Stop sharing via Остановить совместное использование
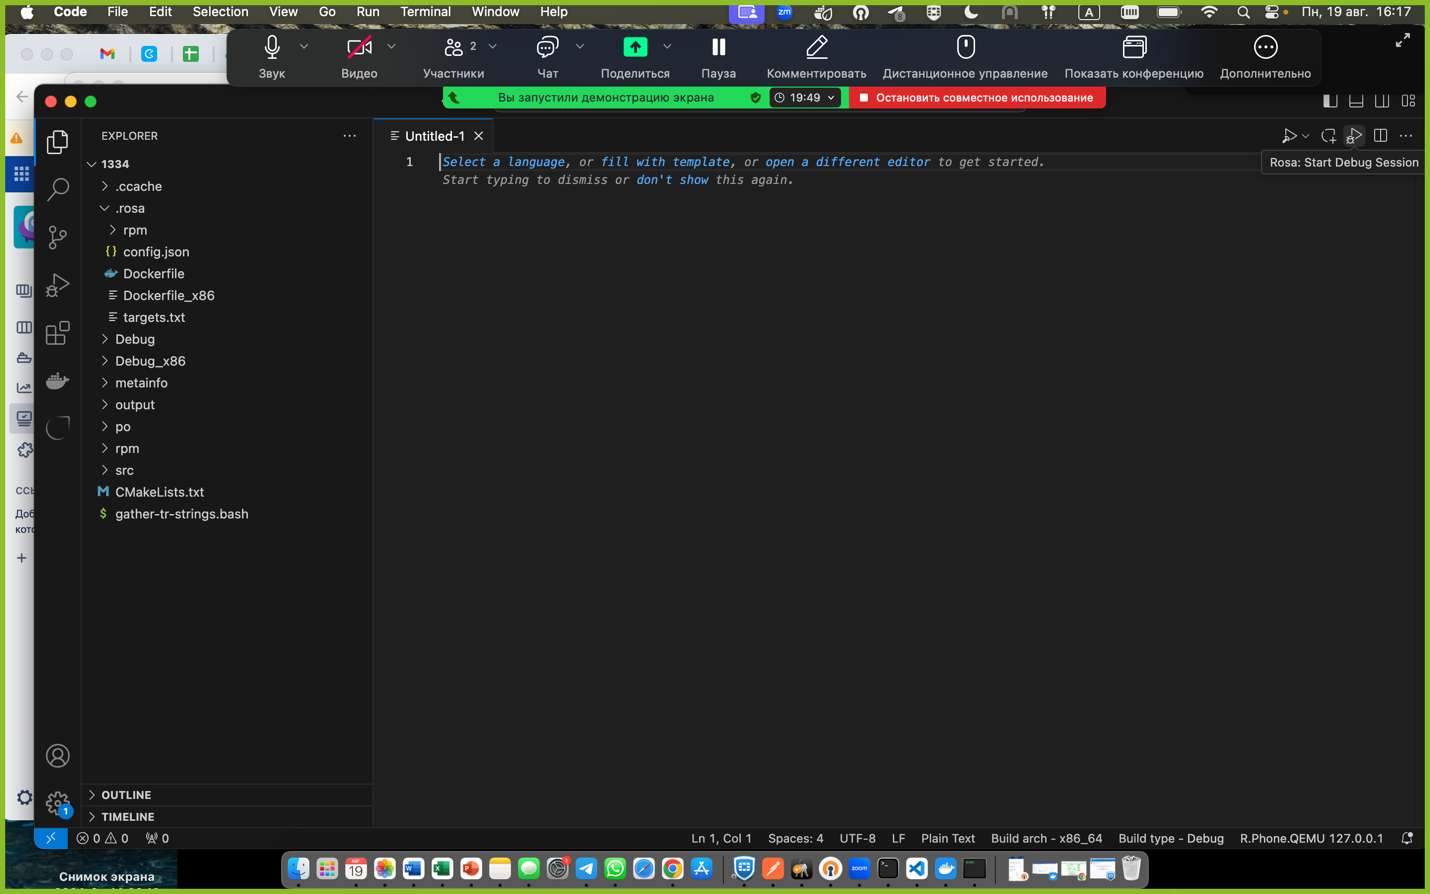 (977, 98)
